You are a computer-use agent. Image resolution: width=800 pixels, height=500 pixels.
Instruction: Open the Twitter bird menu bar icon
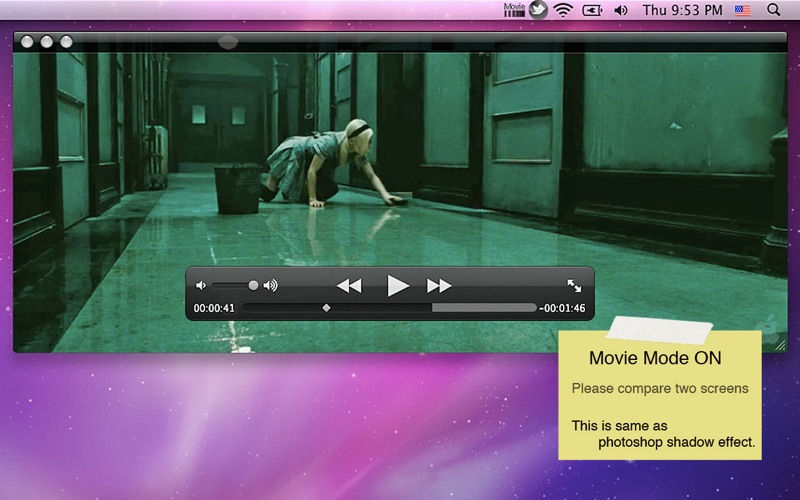(x=538, y=10)
